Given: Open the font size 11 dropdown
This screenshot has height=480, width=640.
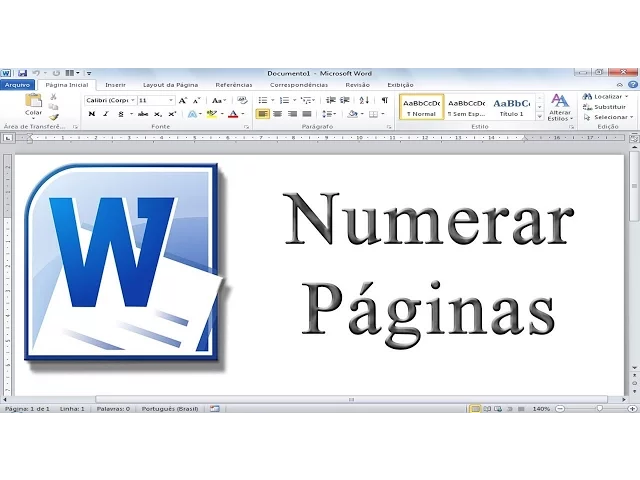Looking at the screenshot, I should pos(171,100).
